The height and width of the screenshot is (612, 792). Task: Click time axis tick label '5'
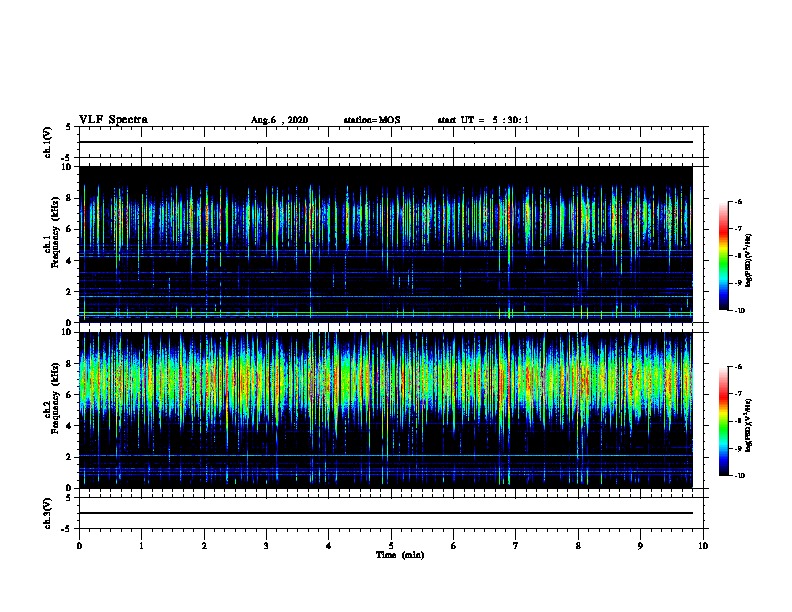(391, 545)
